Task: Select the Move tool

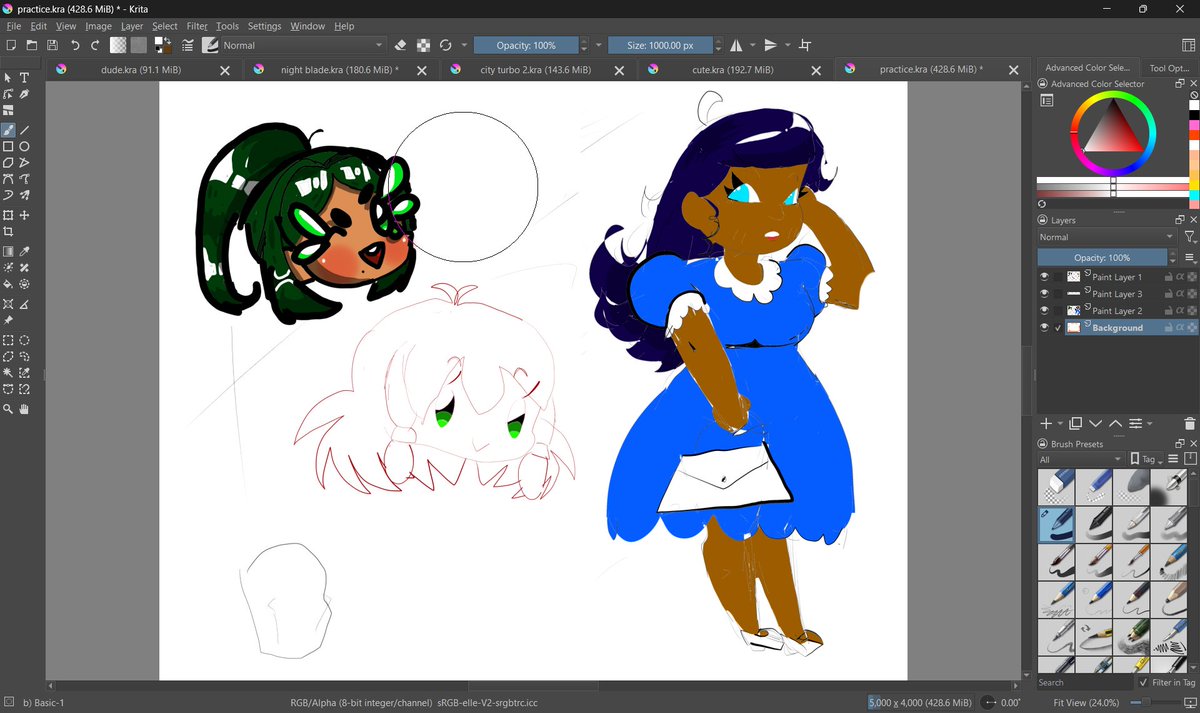Action: pos(25,215)
